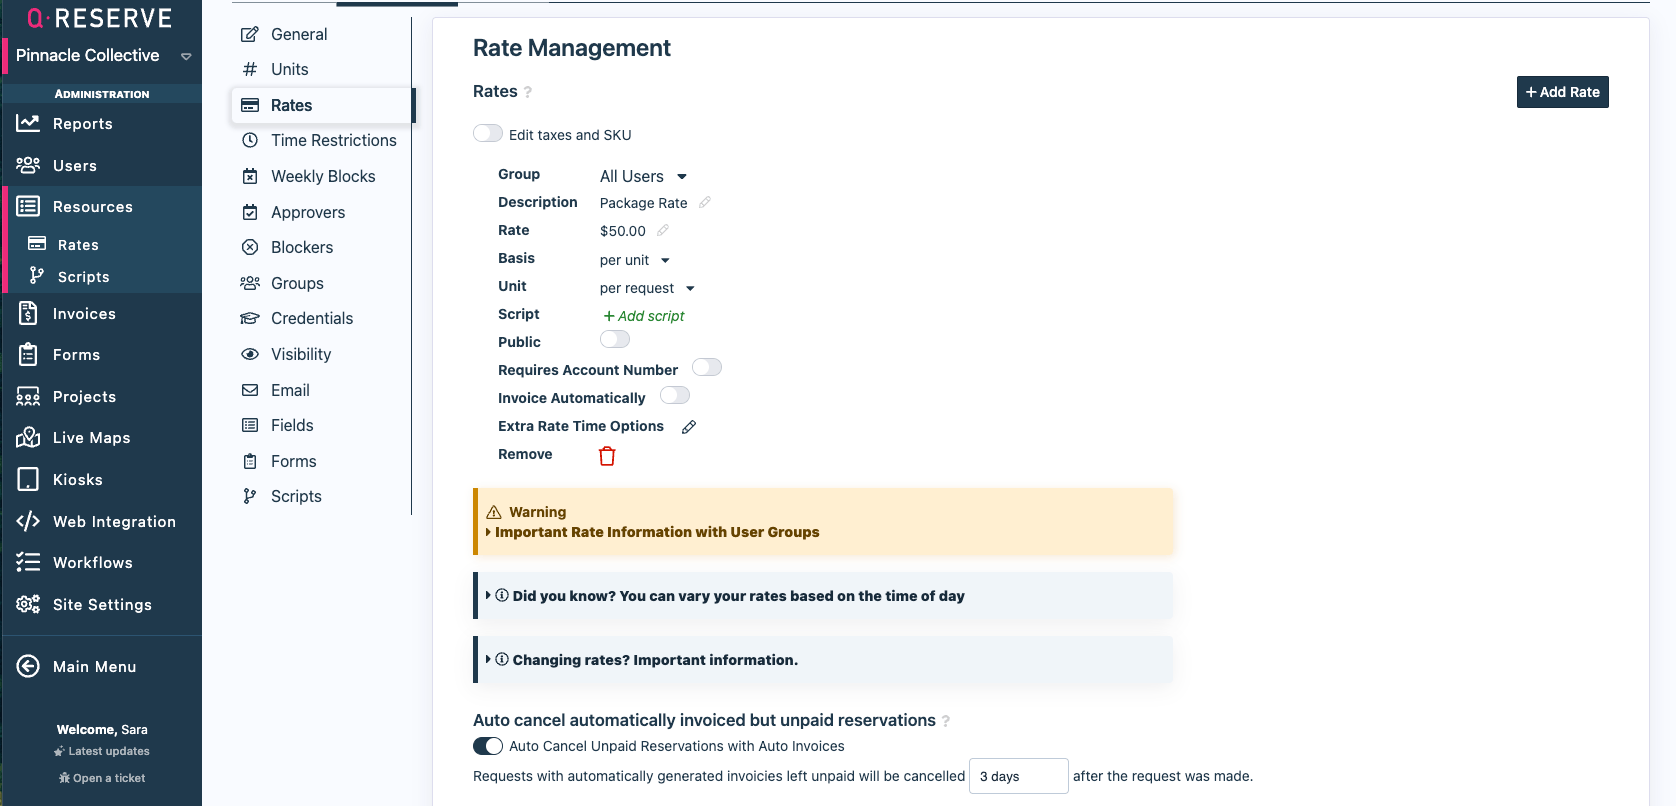1676x806 pixels.
Task: Go to Web Integration section
Action: click(x=114, y=522)
